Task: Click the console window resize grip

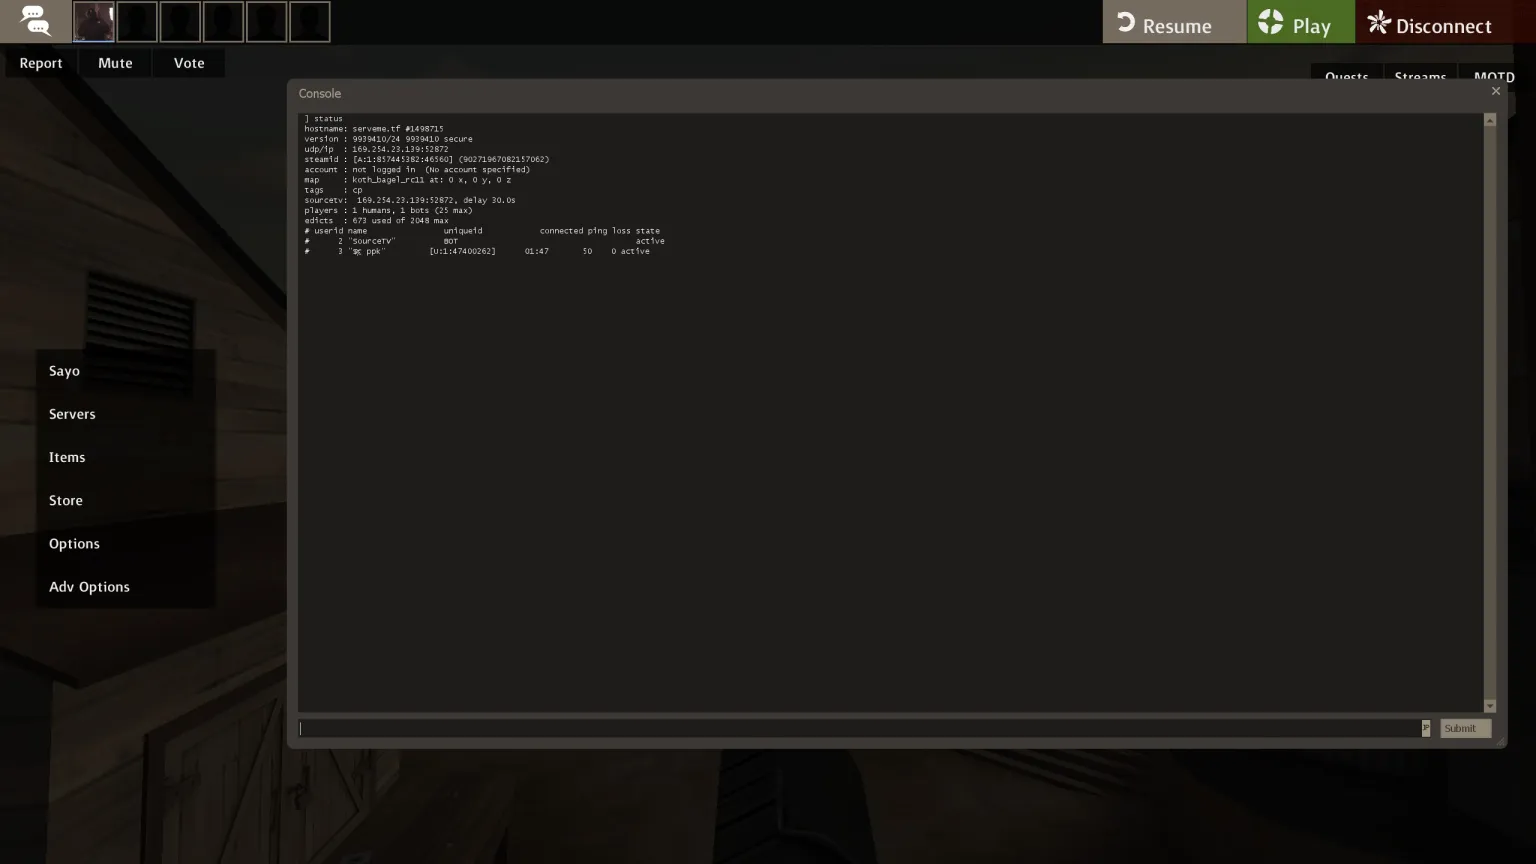Action: (1500, 741)
